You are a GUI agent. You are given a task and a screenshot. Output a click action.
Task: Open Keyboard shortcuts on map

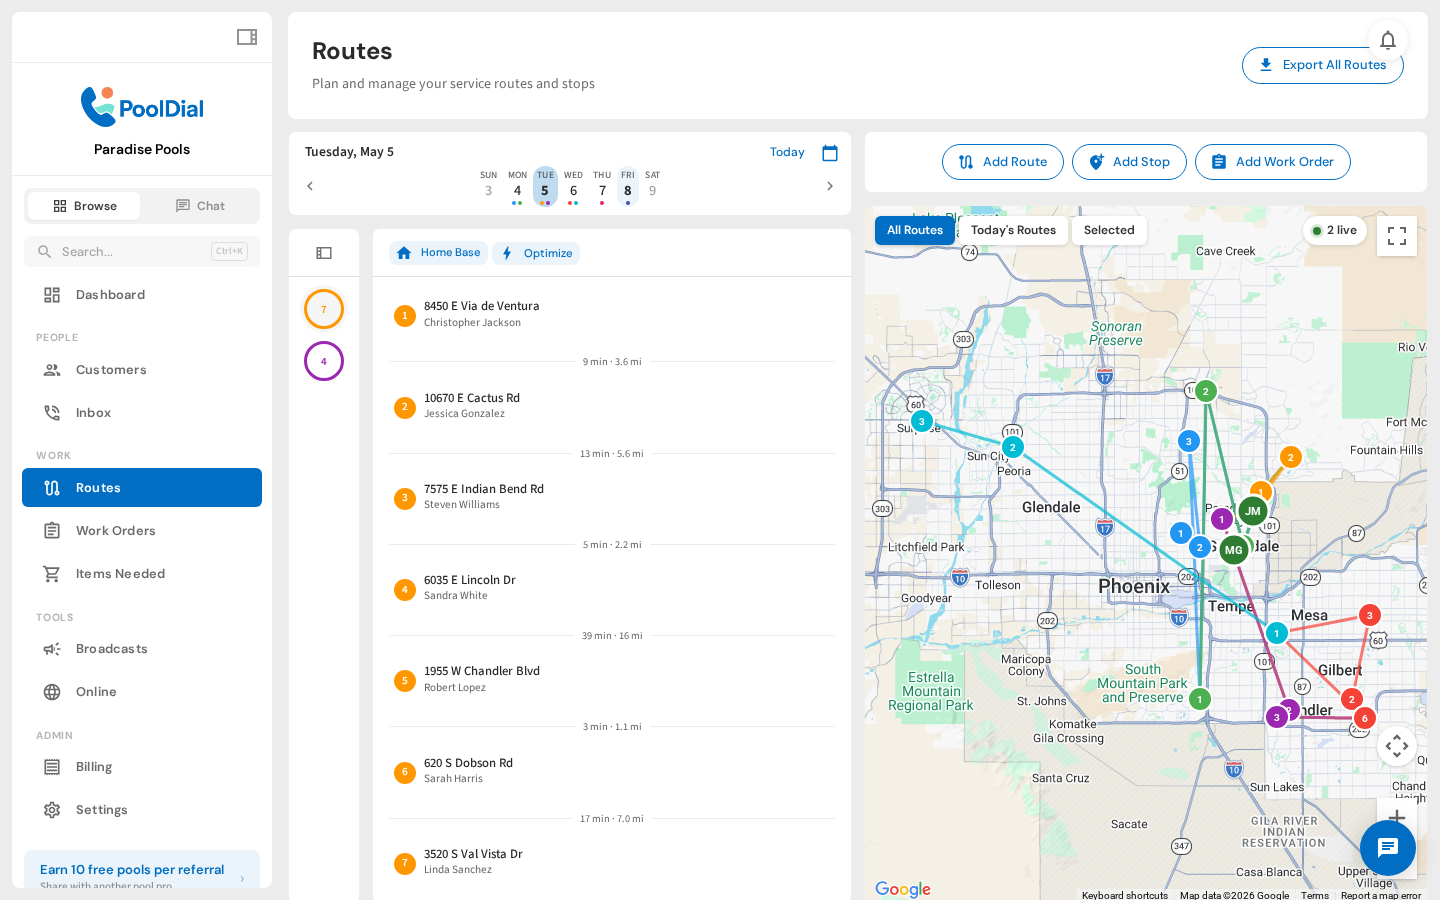coord(1125,895)
